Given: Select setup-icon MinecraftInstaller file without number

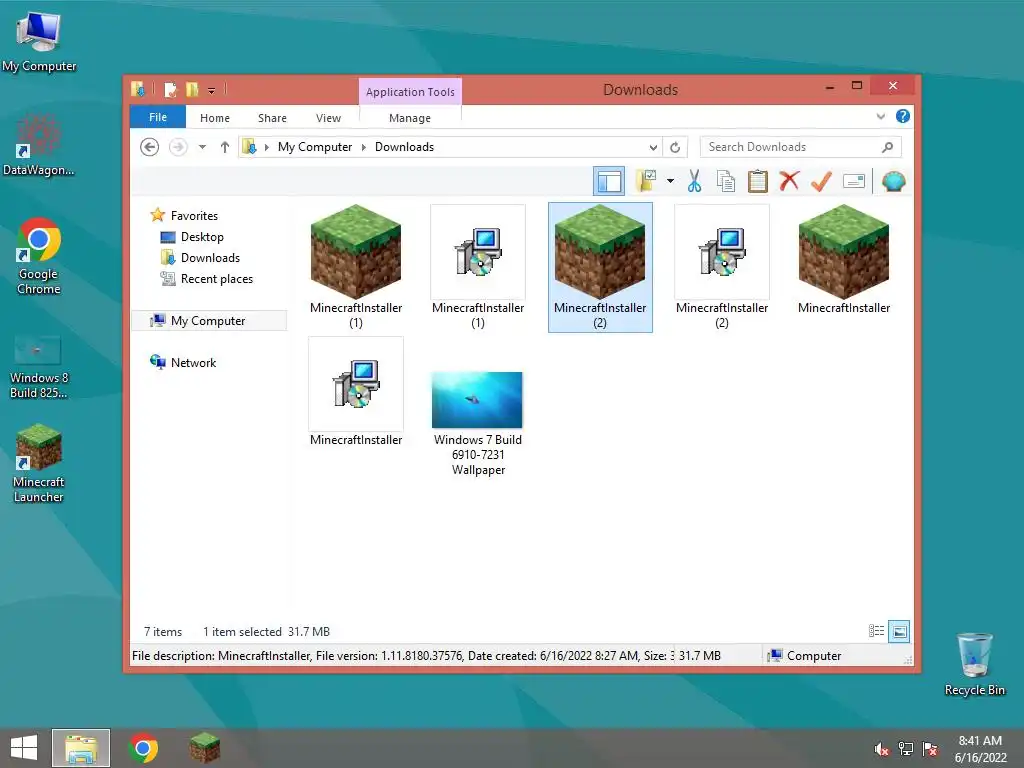Looking at the screenshot, I should [x=356, y=392].
